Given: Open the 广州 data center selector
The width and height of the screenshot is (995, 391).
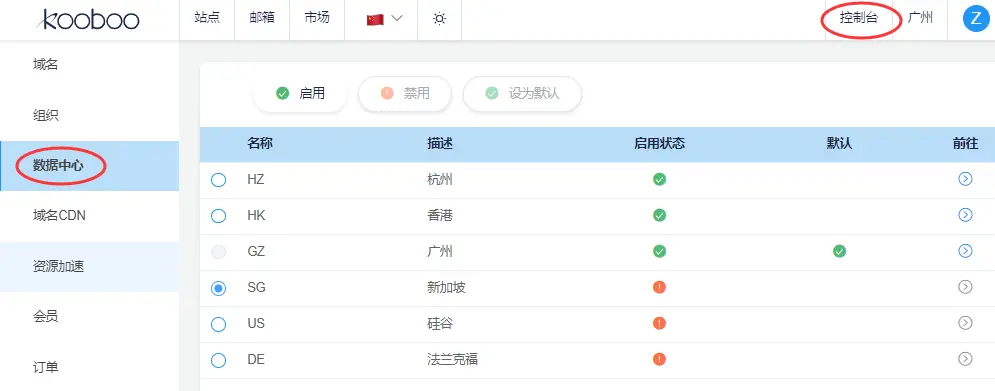Looking at the screenshot, I should pyautogui.click(x=920, y=18).
